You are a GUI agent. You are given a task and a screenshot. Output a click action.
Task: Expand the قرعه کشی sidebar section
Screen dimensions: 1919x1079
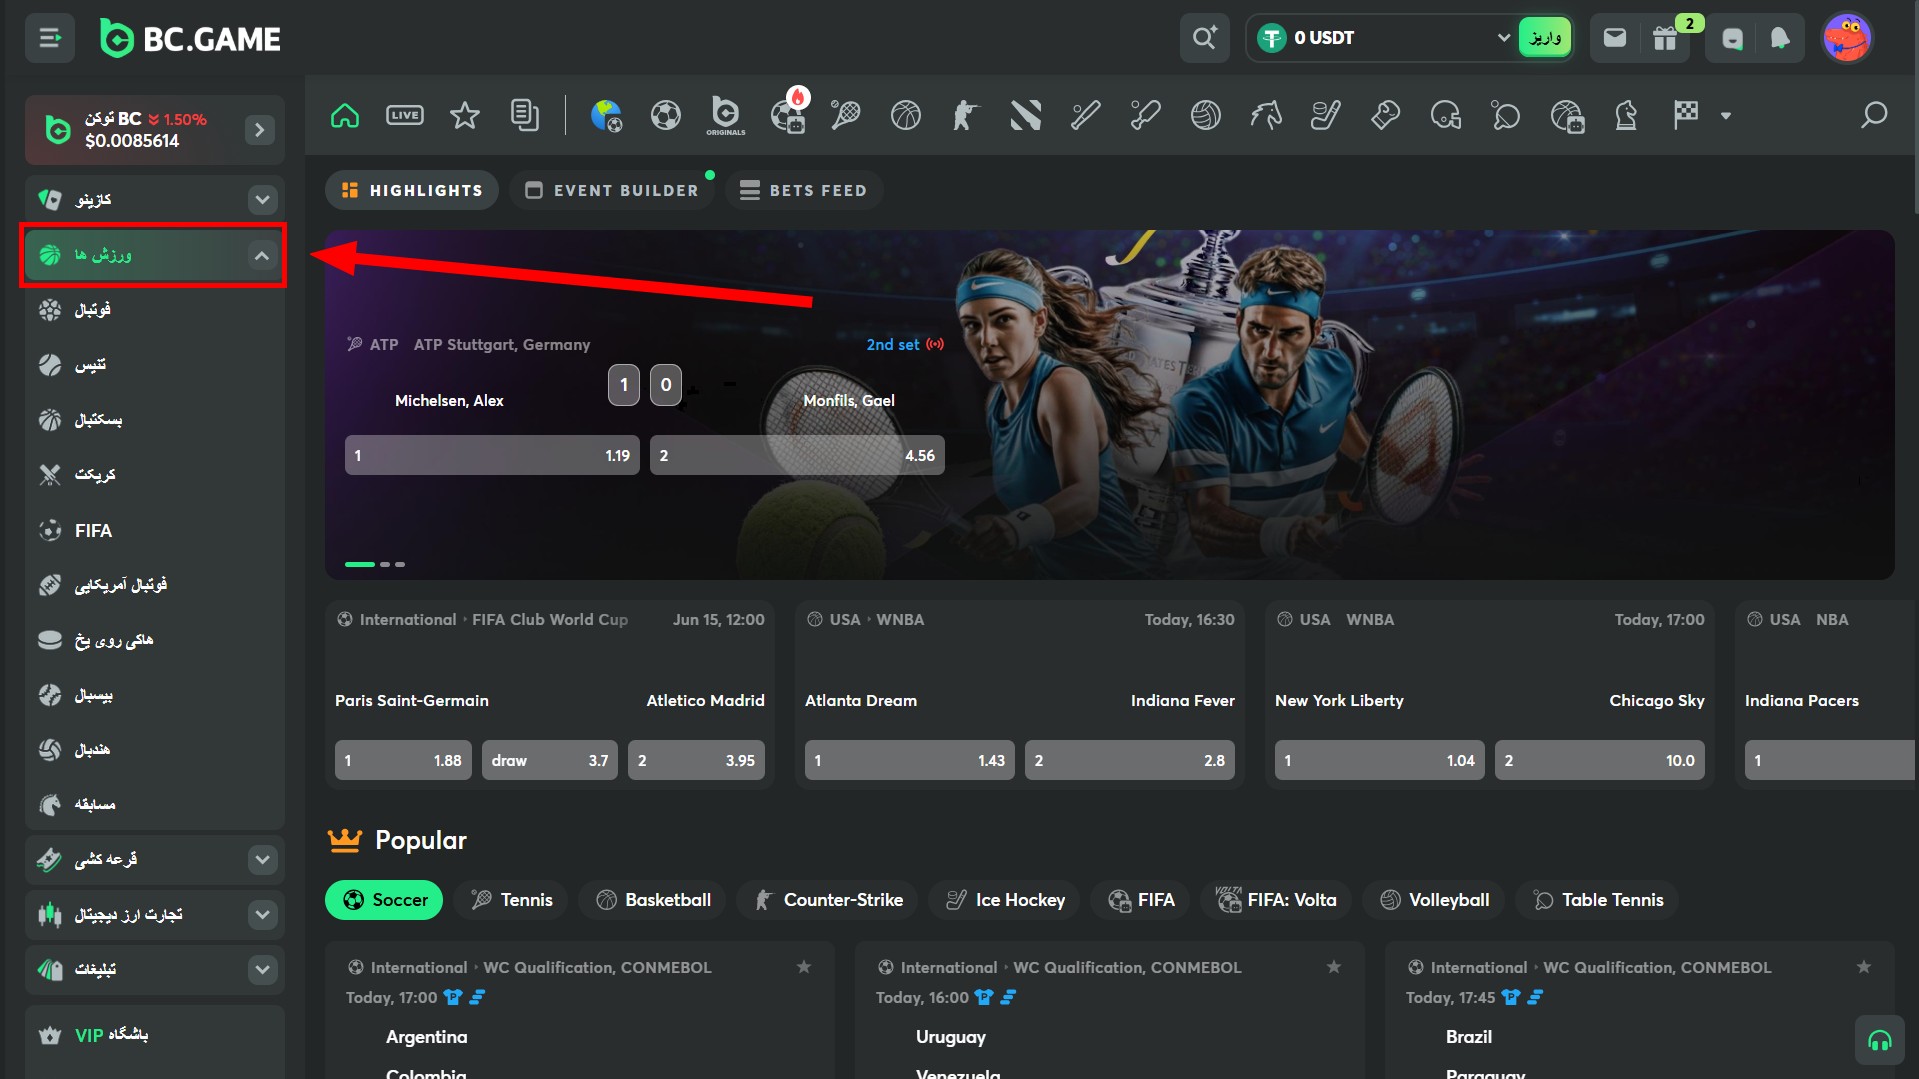click(x=263, y=859)
